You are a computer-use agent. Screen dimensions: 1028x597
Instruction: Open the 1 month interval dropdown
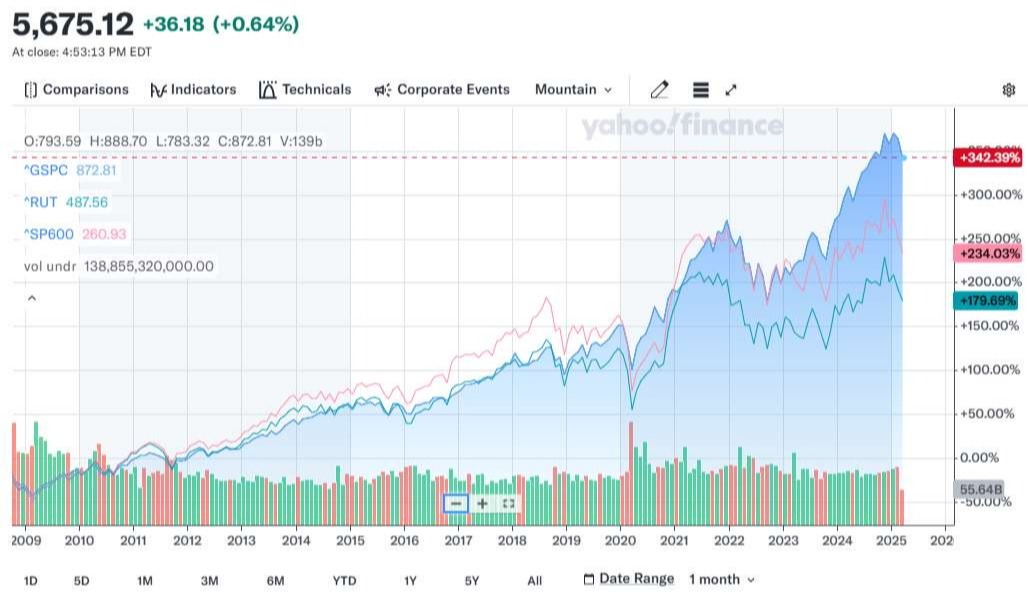pyautogui.click(x=721, y=580)
